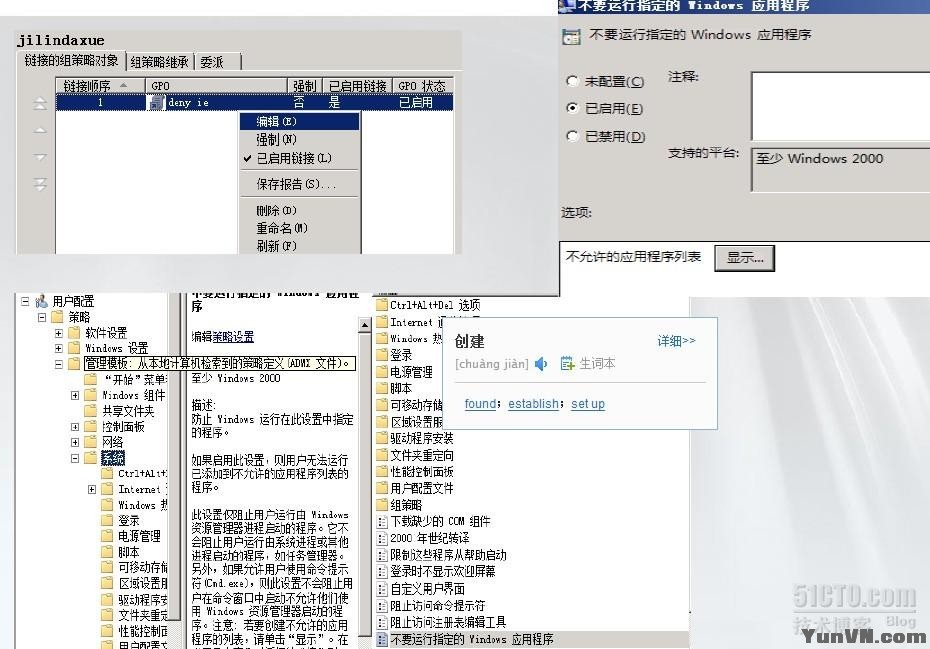The width and height of the screenshot is (930, 649).
Task: Choose 刷新(F) from the context menu
Action: click(x=300, y=246)
